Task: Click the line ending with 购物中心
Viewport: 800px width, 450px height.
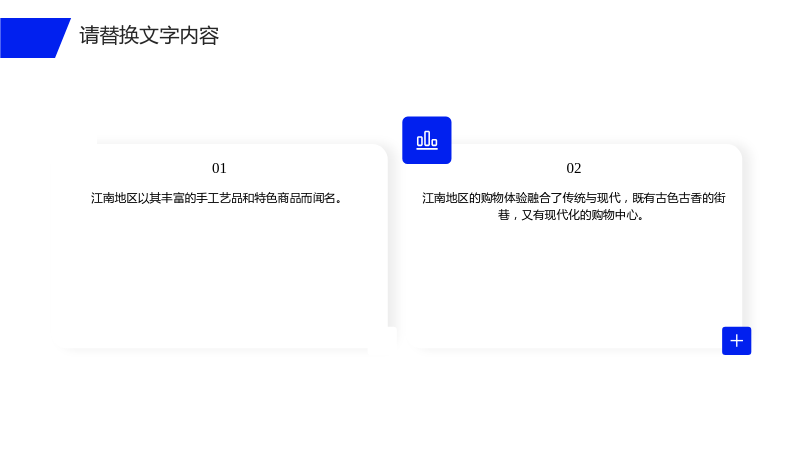Action: pos(571,215)
